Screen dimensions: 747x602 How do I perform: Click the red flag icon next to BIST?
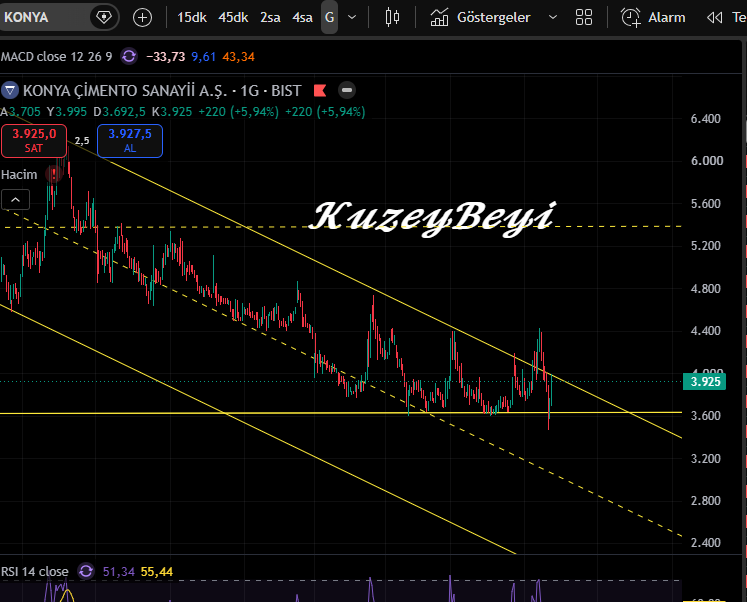(320, 90)
